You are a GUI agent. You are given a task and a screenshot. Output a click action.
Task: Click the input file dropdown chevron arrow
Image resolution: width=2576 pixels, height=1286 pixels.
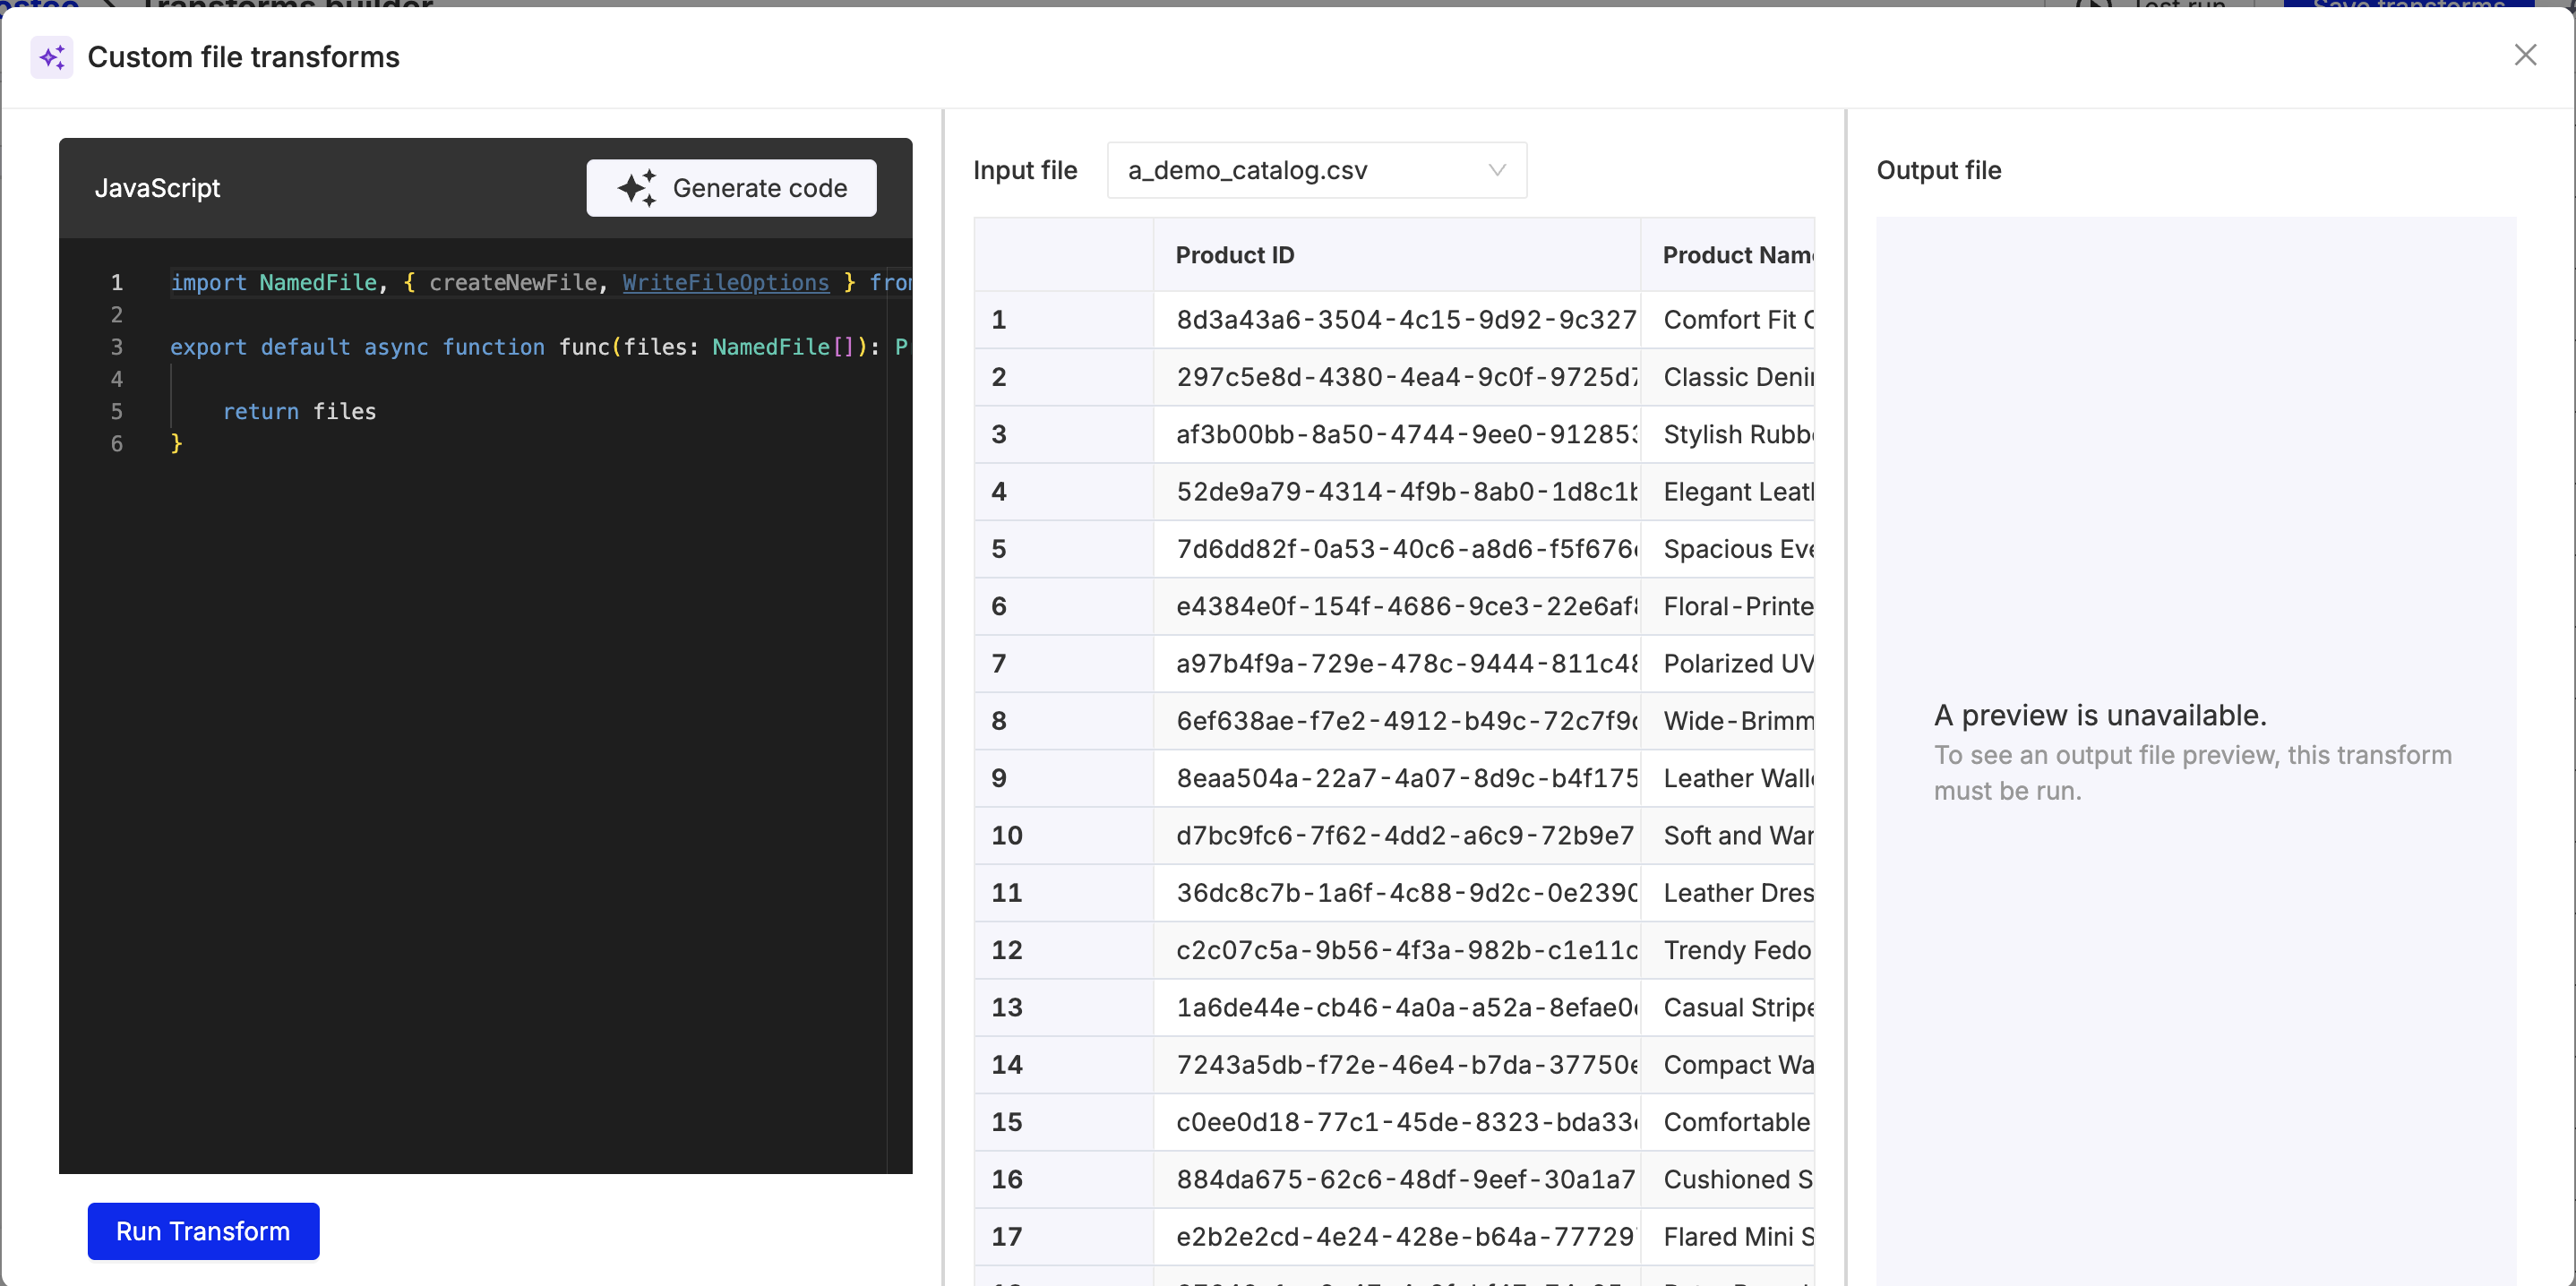pos(1496,170)
